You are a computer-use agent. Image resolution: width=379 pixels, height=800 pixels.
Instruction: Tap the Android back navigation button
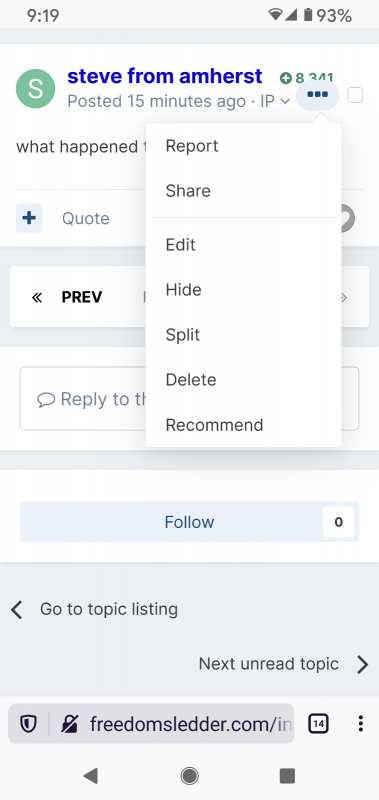[x=91, y=776]
